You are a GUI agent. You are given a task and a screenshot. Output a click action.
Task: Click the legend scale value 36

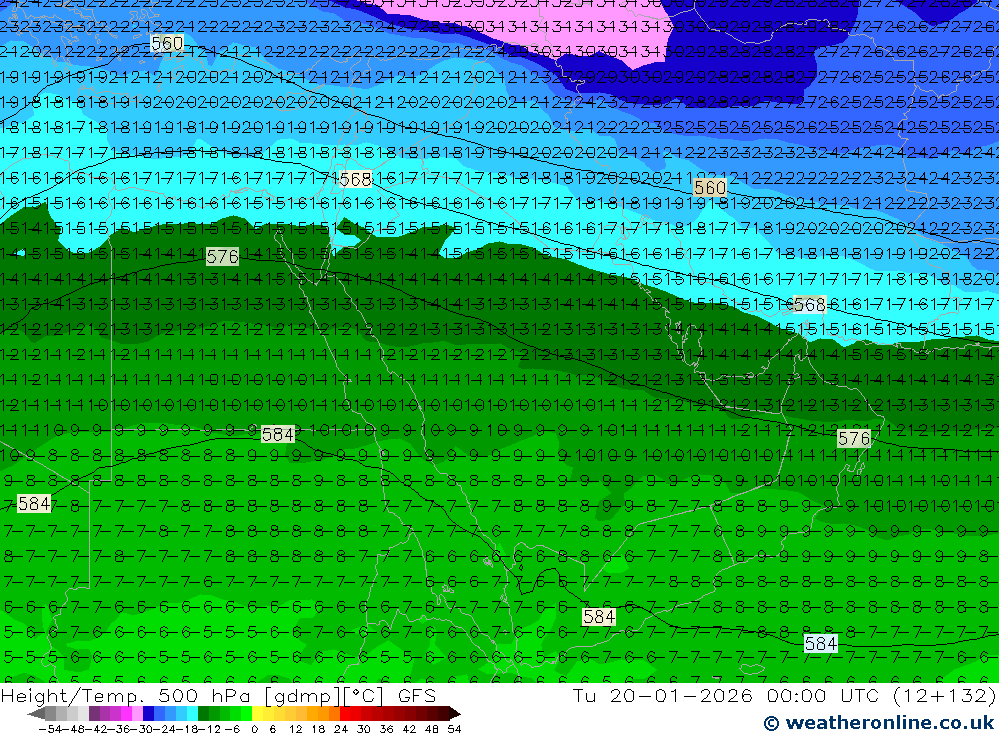pyautogui.click(x=386, y=729)
